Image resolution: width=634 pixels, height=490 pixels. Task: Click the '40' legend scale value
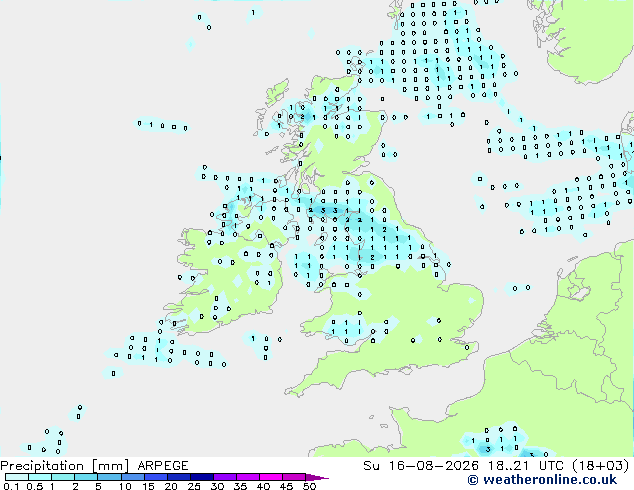click(263, 486)
